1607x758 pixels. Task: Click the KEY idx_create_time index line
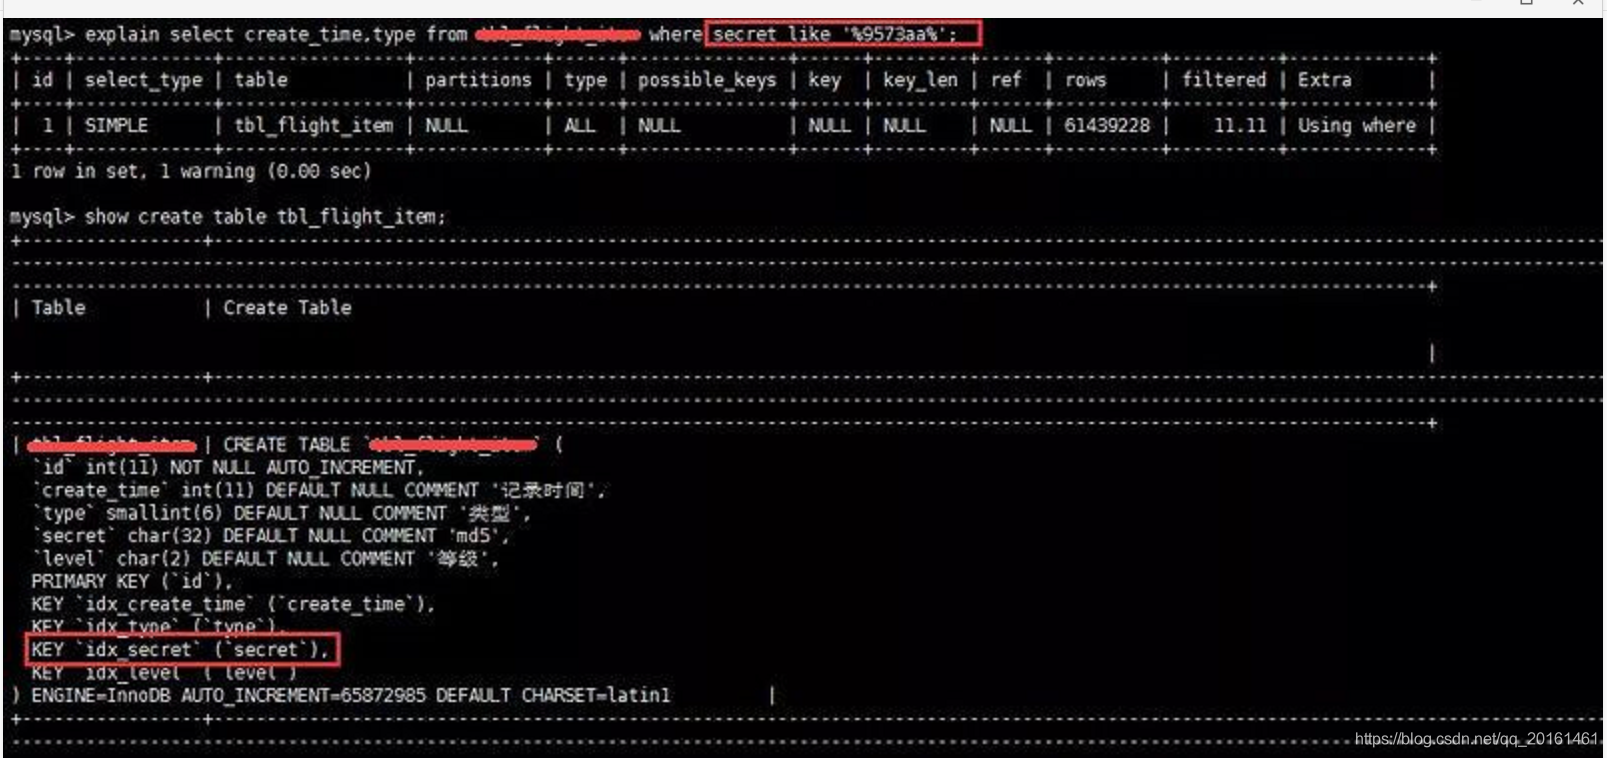232,604
